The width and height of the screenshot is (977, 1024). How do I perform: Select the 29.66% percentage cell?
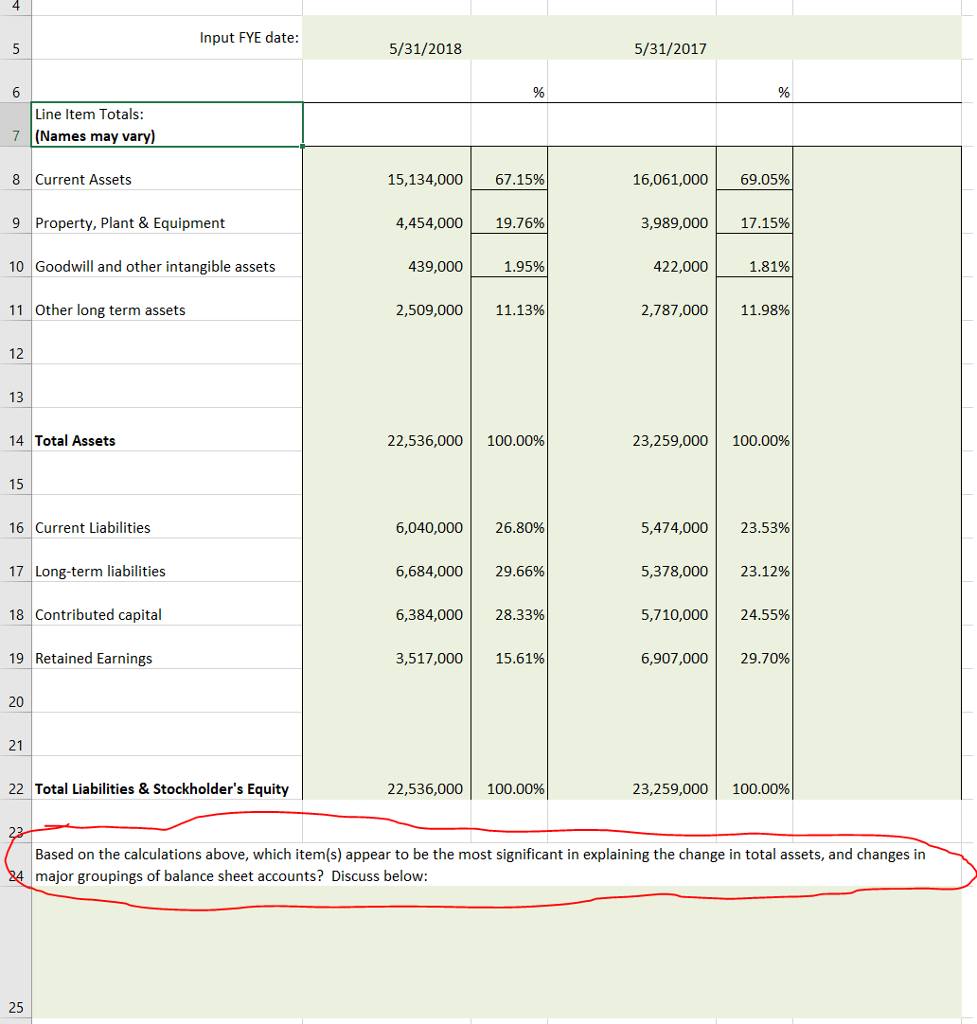(509, 560)
